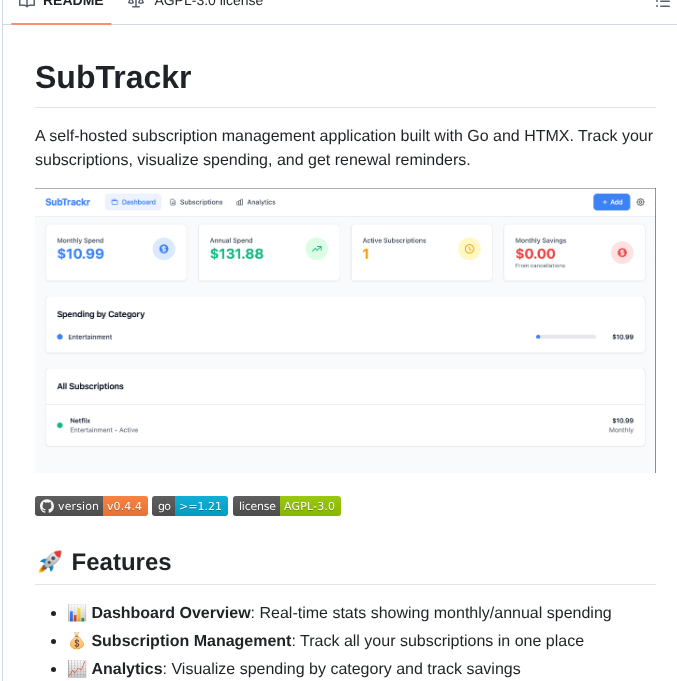Click the book icon on the README tab
The height and width of the screenshot is (681, 677).
27,3
